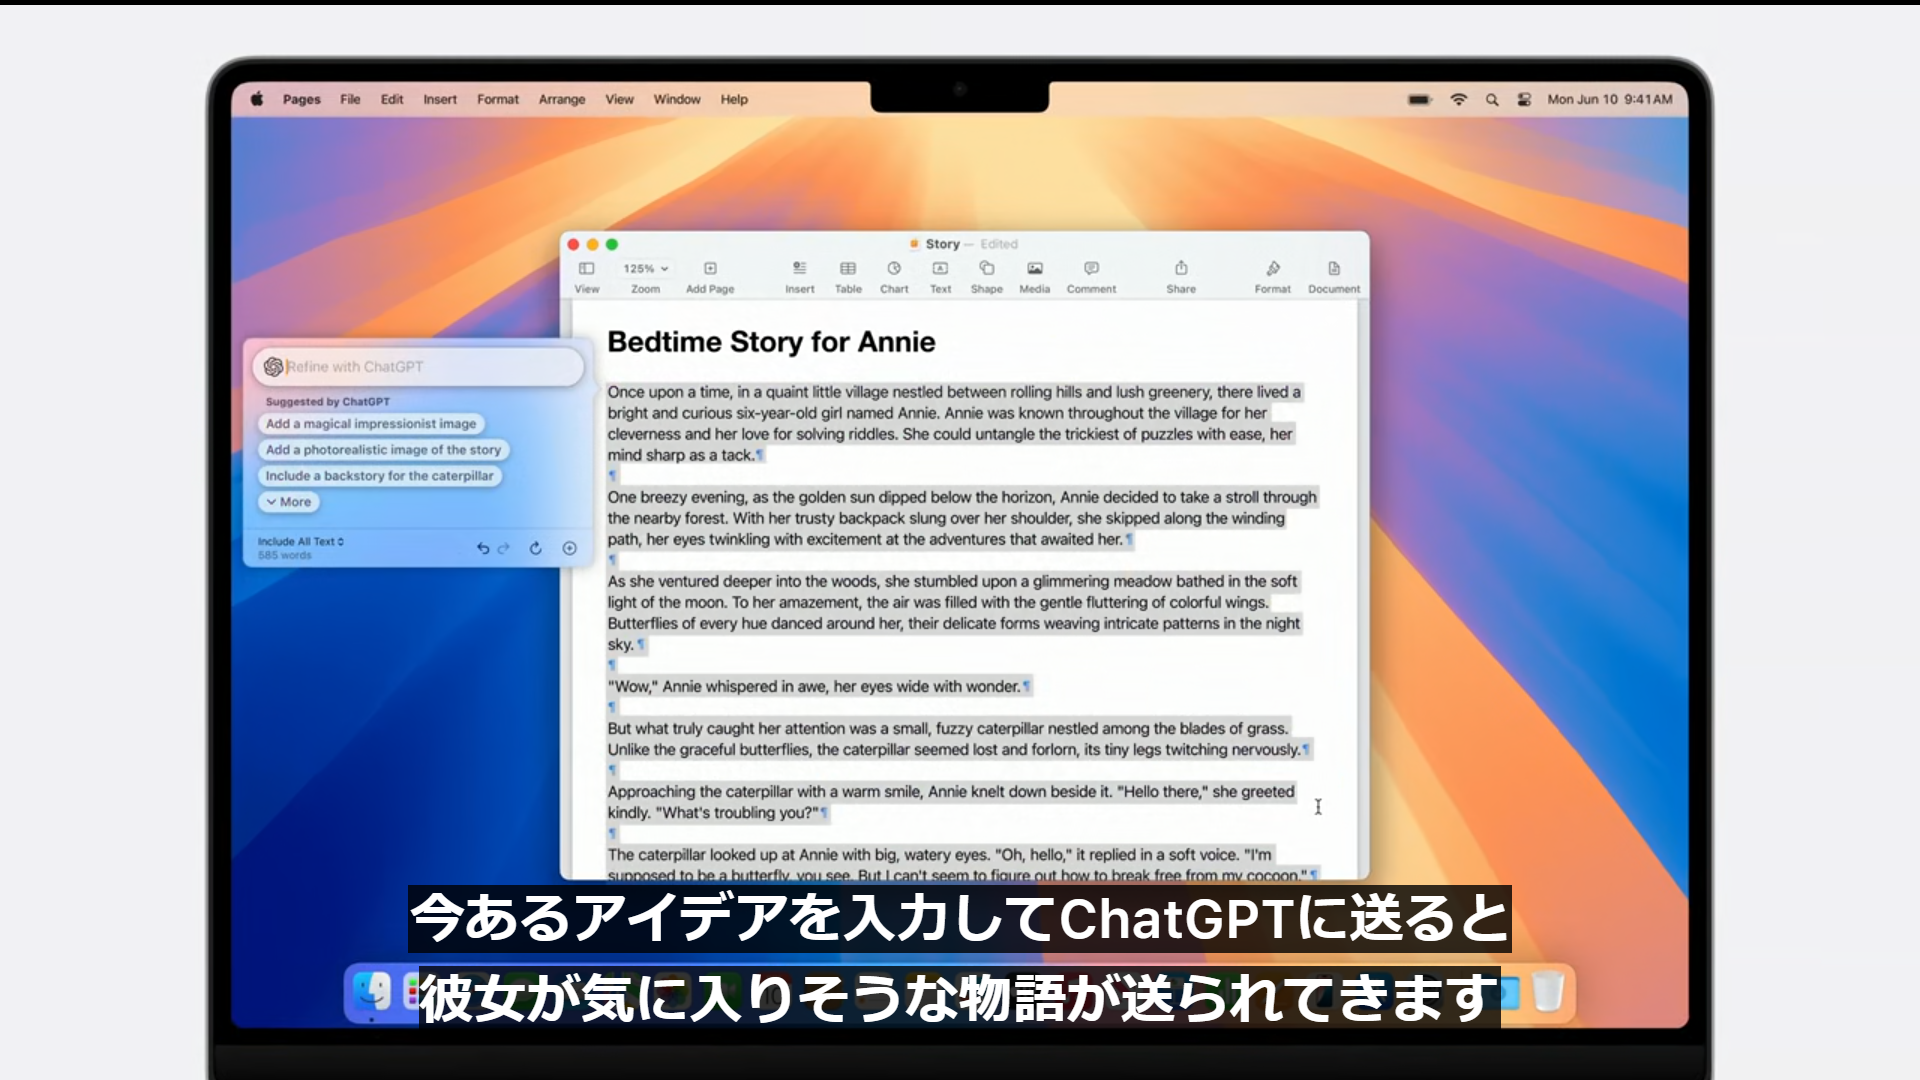Screen dimensions: 1920x1080
Task: Open the View sidebar dropdown
Action: click(x=587, y=269)
